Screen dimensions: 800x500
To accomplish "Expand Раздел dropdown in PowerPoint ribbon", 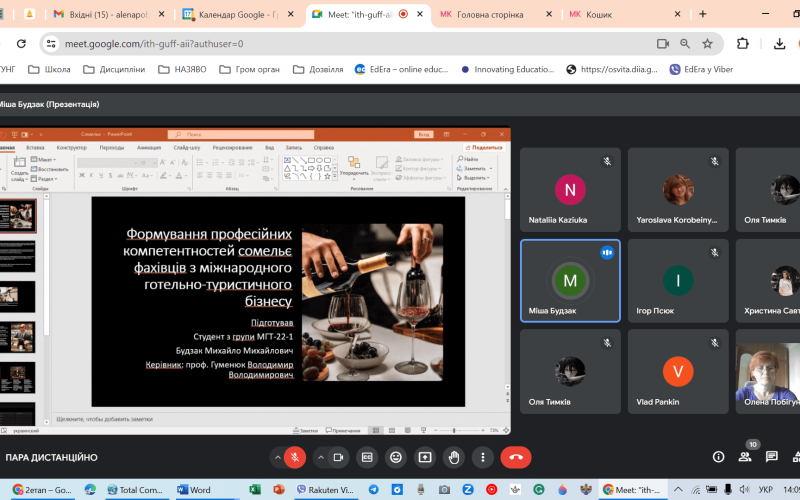I will point(44,179).
